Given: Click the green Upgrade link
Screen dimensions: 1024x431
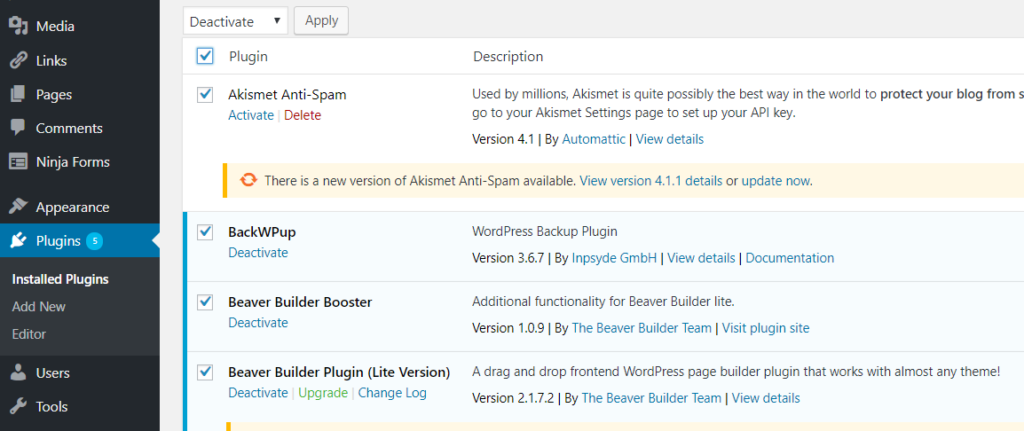Looking at the screenshot, I should [323, 393].
